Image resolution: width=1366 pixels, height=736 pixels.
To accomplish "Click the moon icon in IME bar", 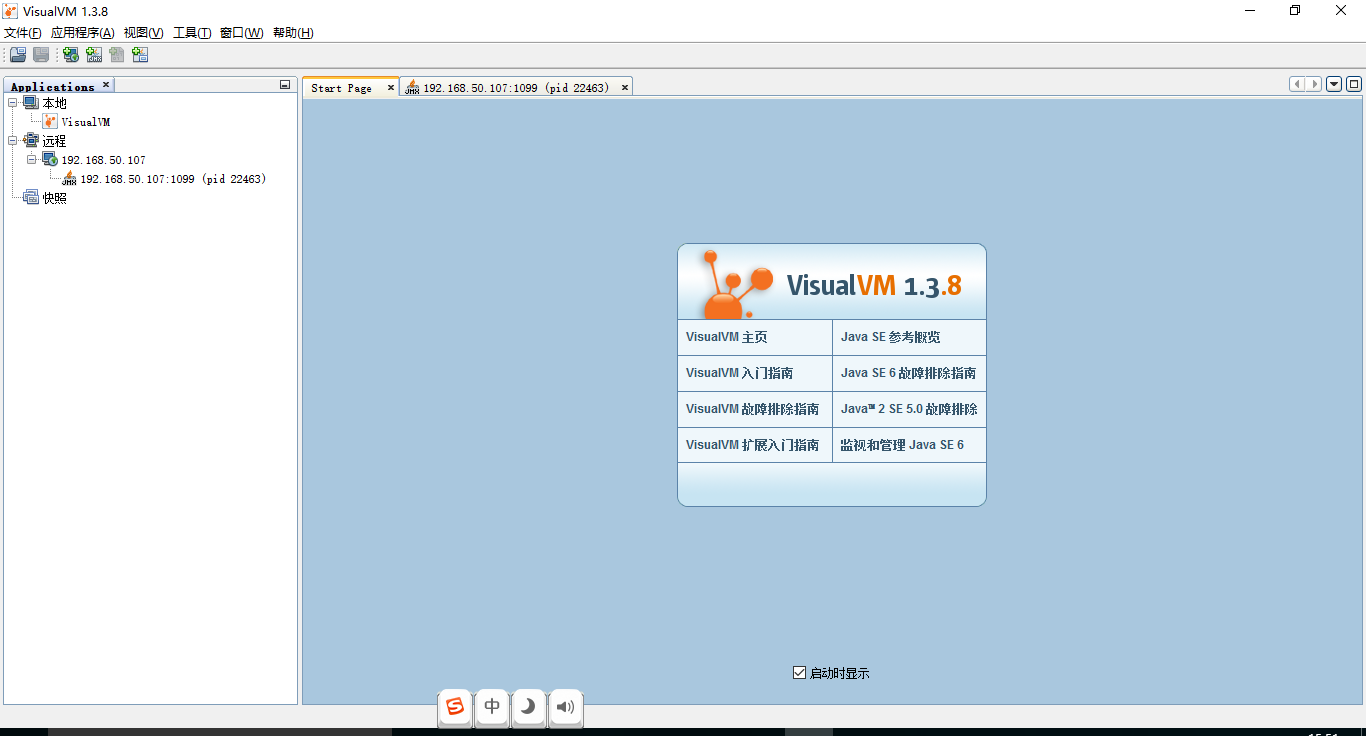I will [529, 707].
